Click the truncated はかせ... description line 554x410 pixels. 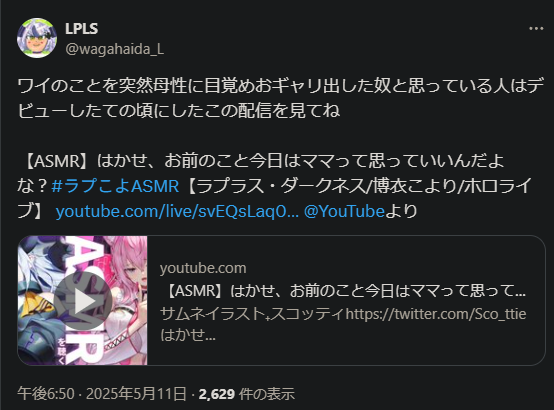click(x=188, y=335)
